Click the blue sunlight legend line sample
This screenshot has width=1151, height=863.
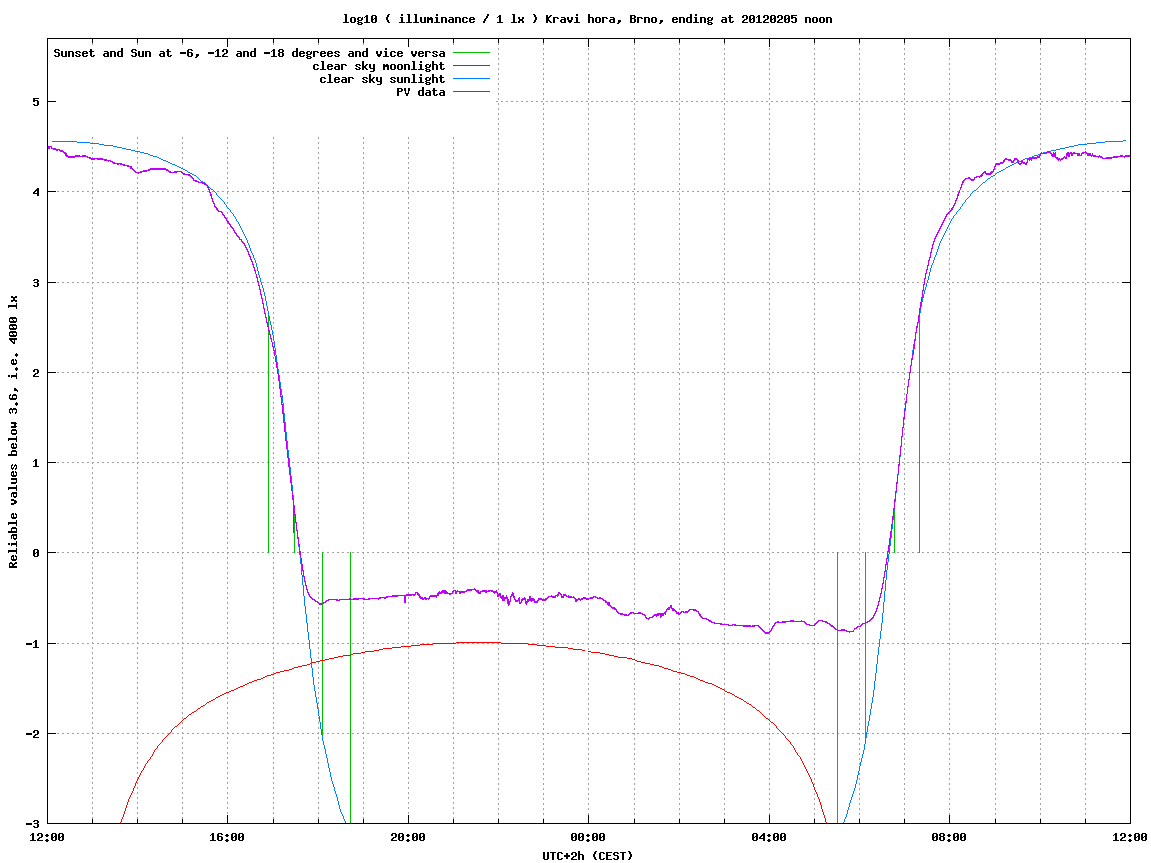tap(471, 79)
